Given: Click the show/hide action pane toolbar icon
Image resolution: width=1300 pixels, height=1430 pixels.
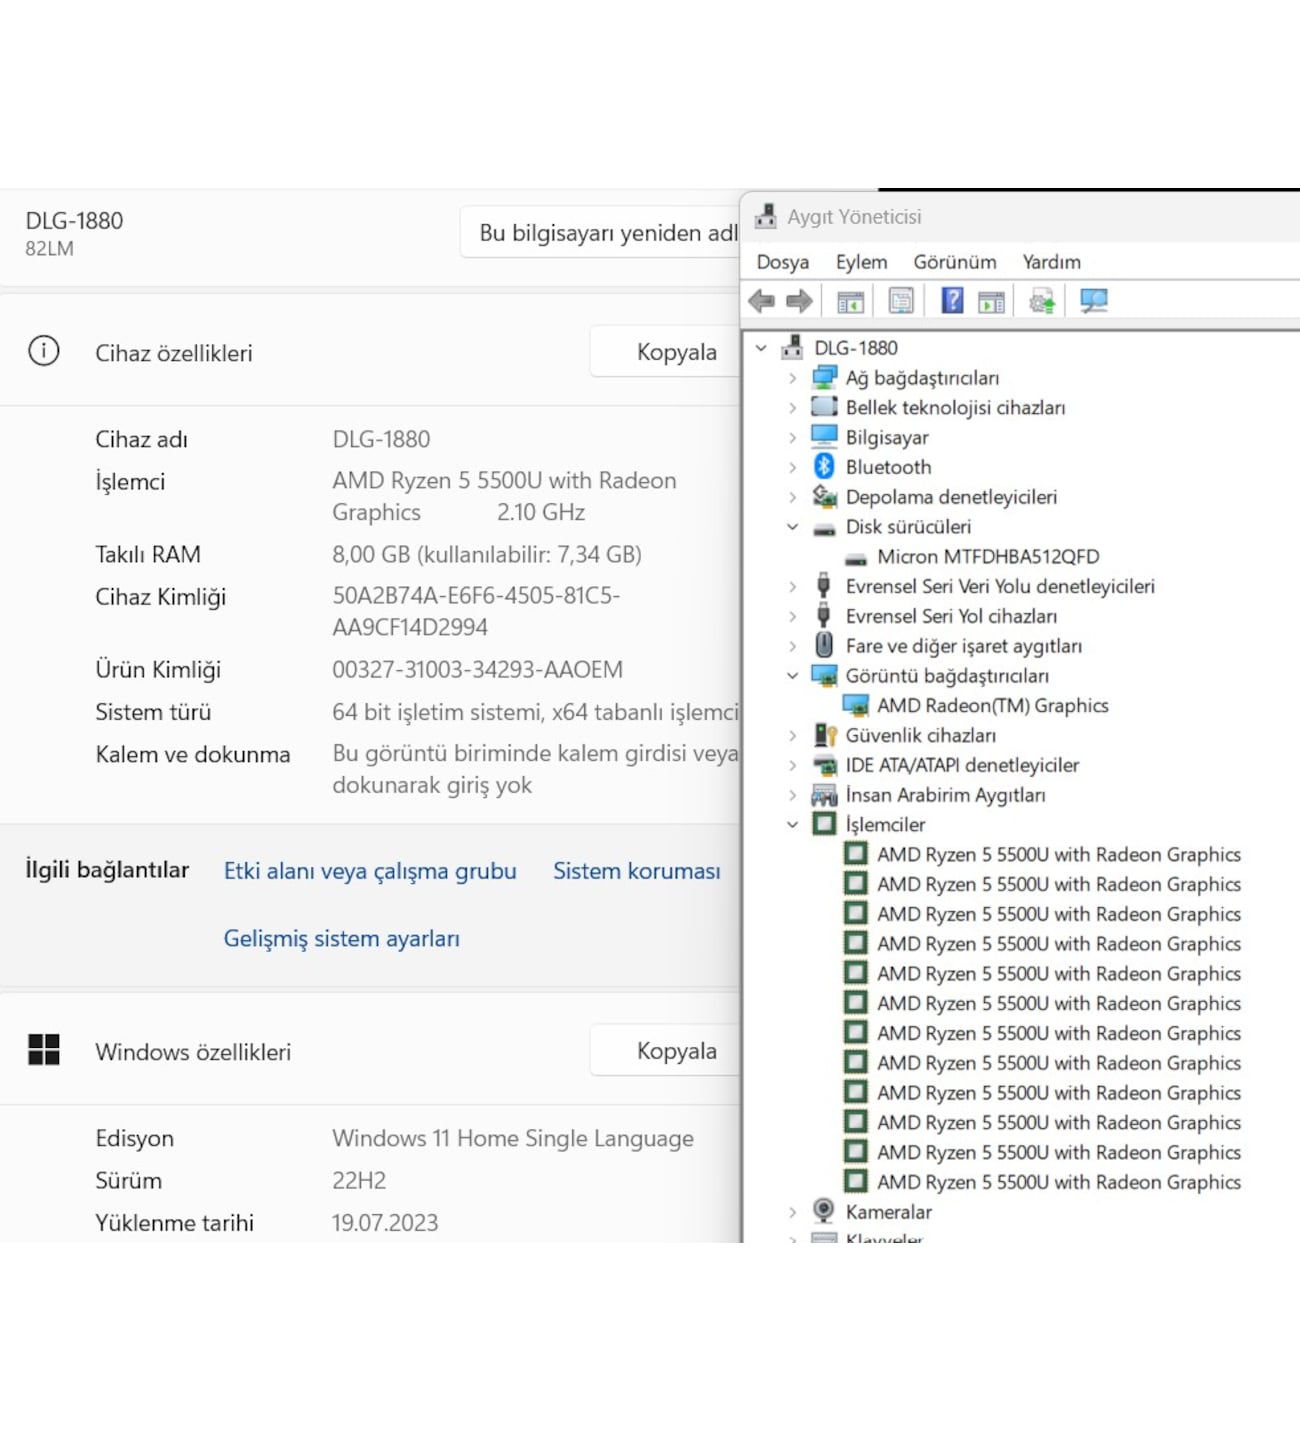Looking at the screenshot, I should coord(991,301).
